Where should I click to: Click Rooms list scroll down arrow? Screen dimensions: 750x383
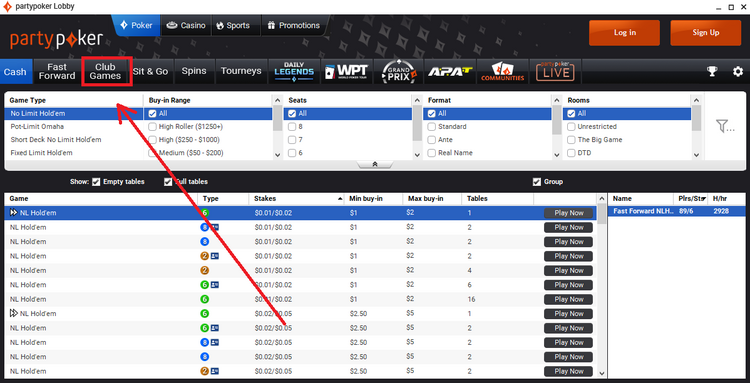pos(696,155)
